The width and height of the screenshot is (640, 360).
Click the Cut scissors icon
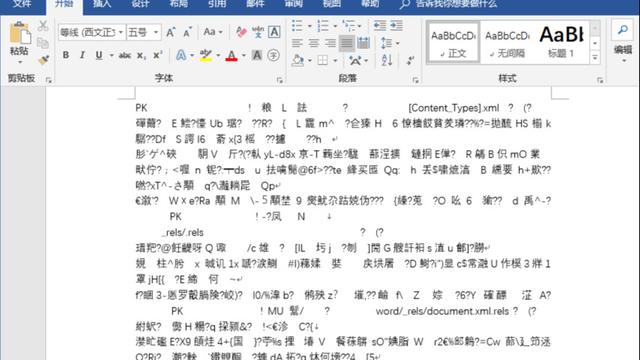[x=43, y=26]
